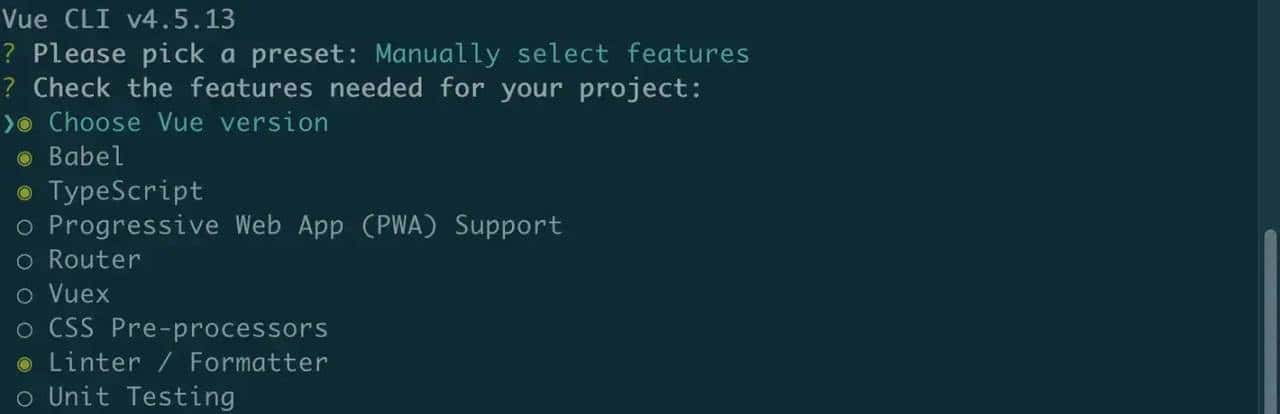
Task: Click the 'TypeScript' feature label
Action: [x=125, y=191]
